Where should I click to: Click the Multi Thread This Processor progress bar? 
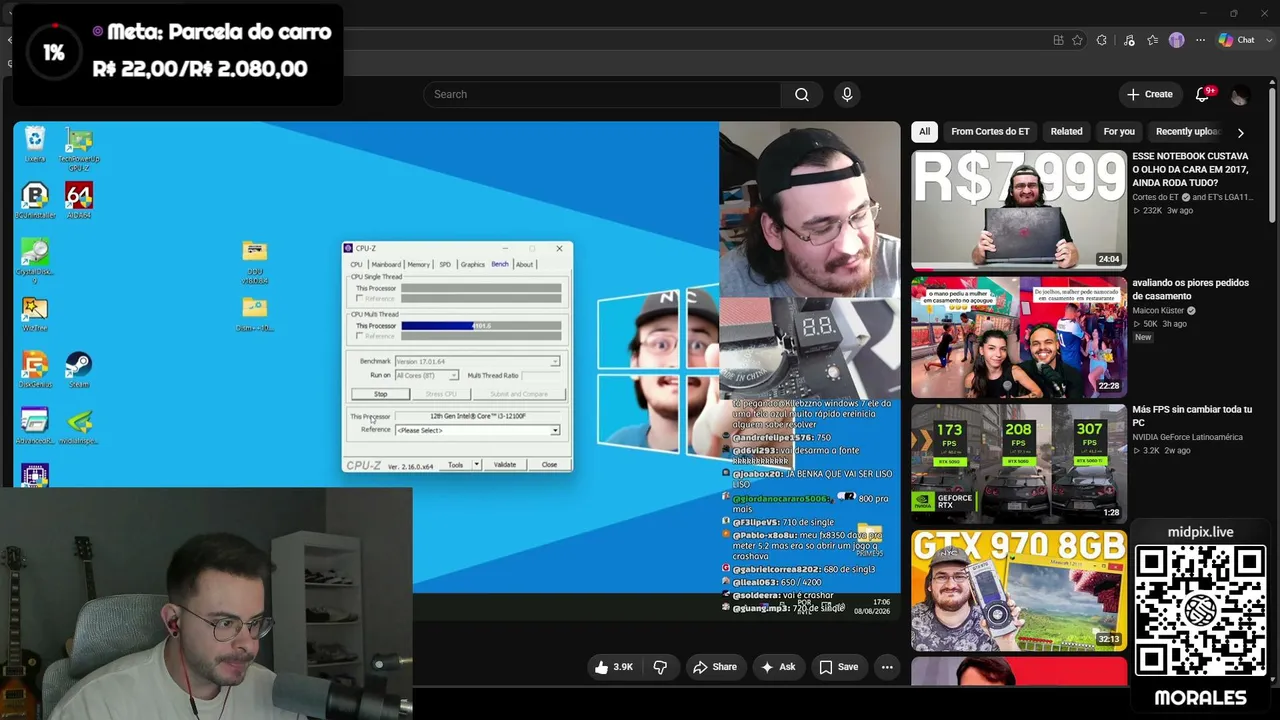[481, 326]
